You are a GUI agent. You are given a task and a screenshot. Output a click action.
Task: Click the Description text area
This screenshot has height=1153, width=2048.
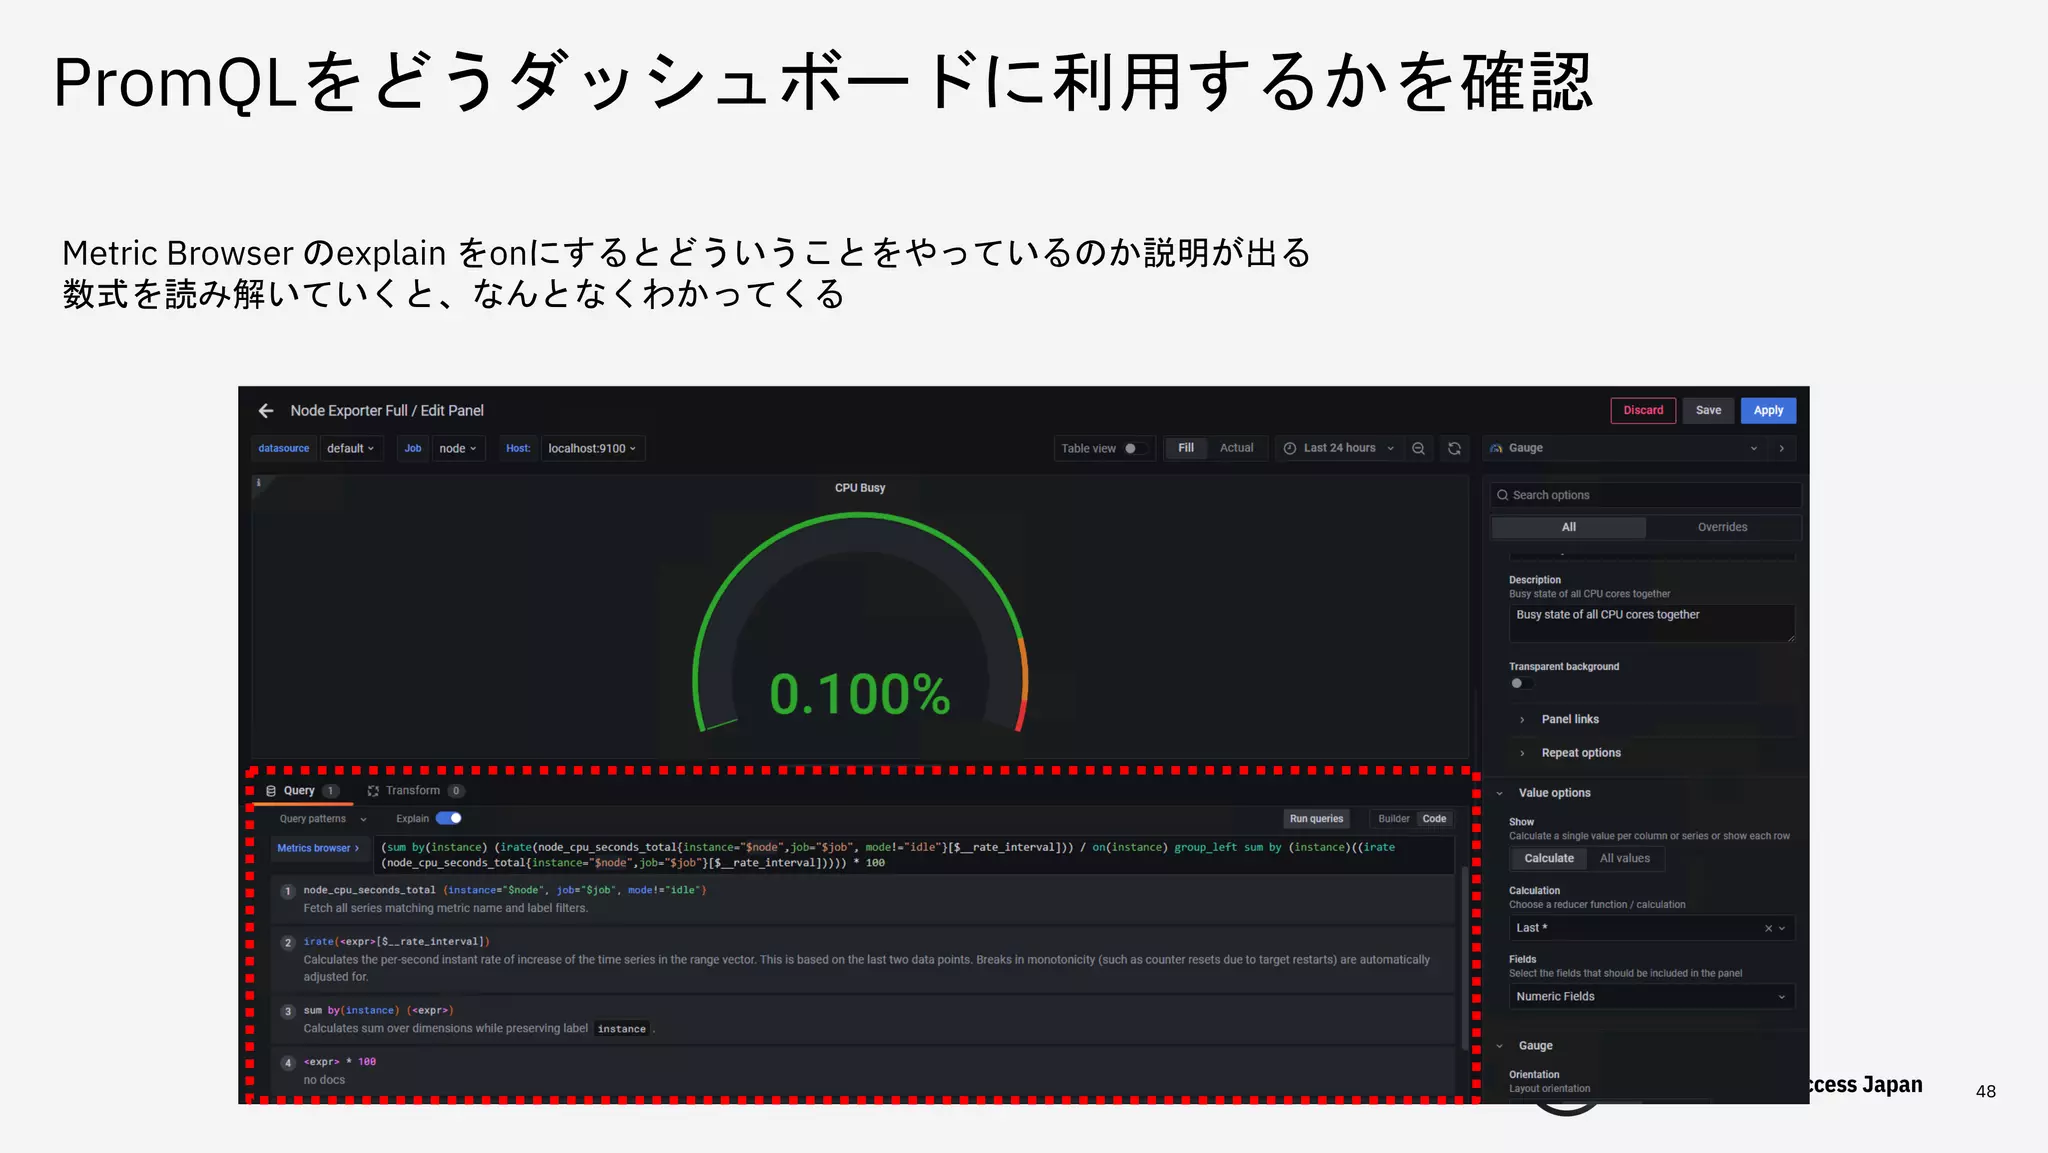pos(1652,623)
